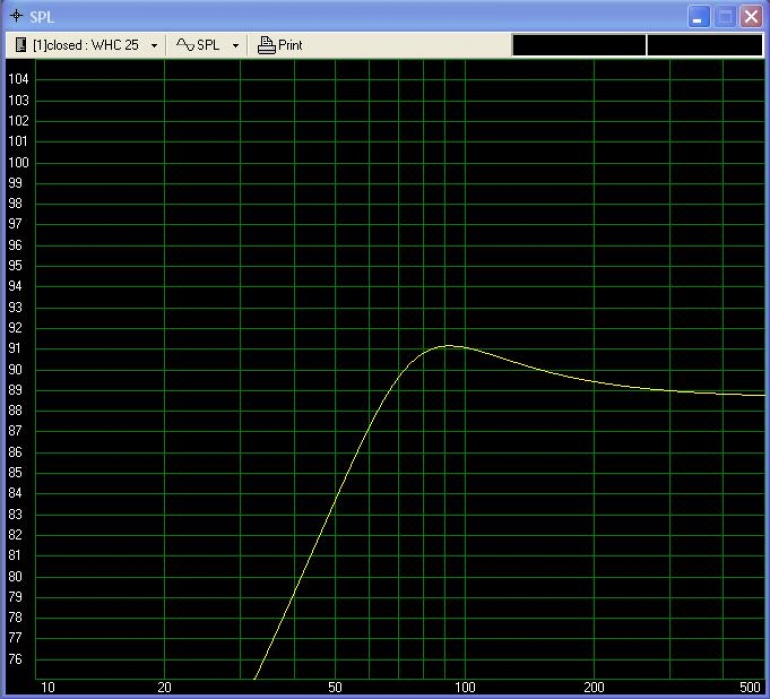Select the [1]closed : WHC 25 project label
This screenshot has height=699, width=770.
coord(85,45)
